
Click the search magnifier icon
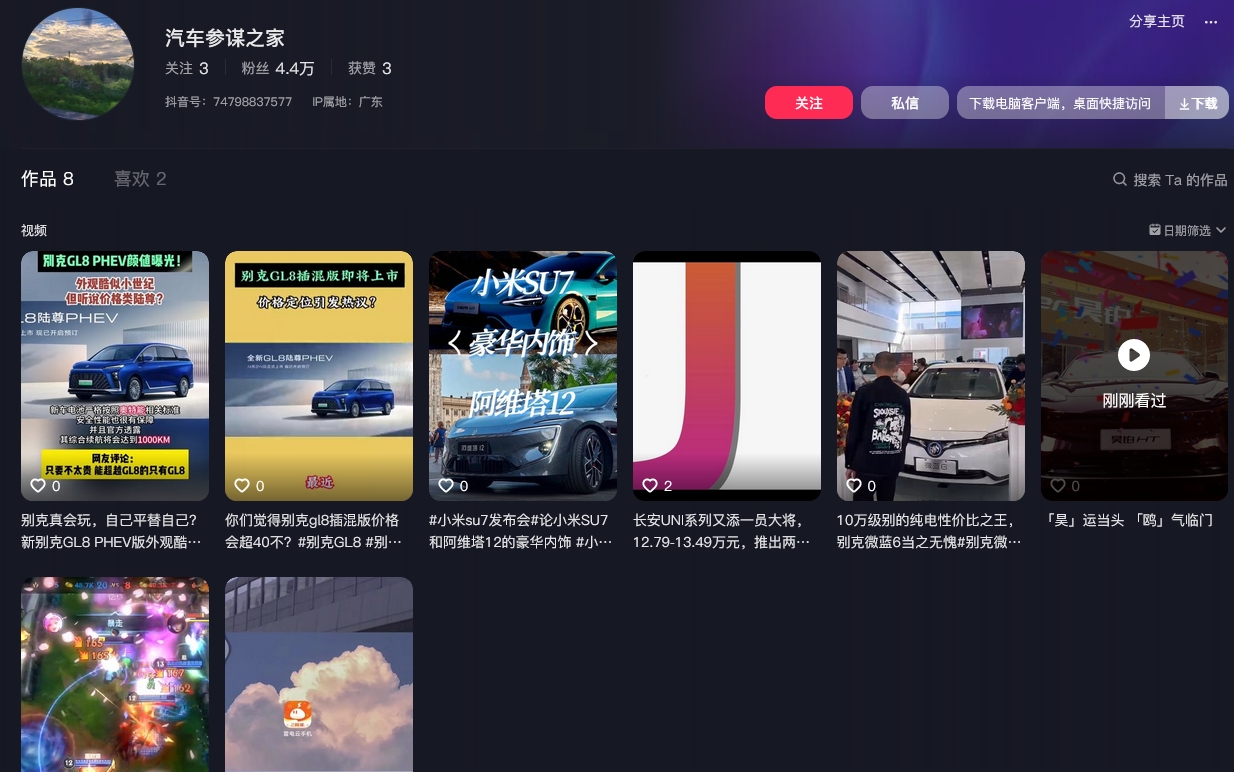click(1120, 179)
